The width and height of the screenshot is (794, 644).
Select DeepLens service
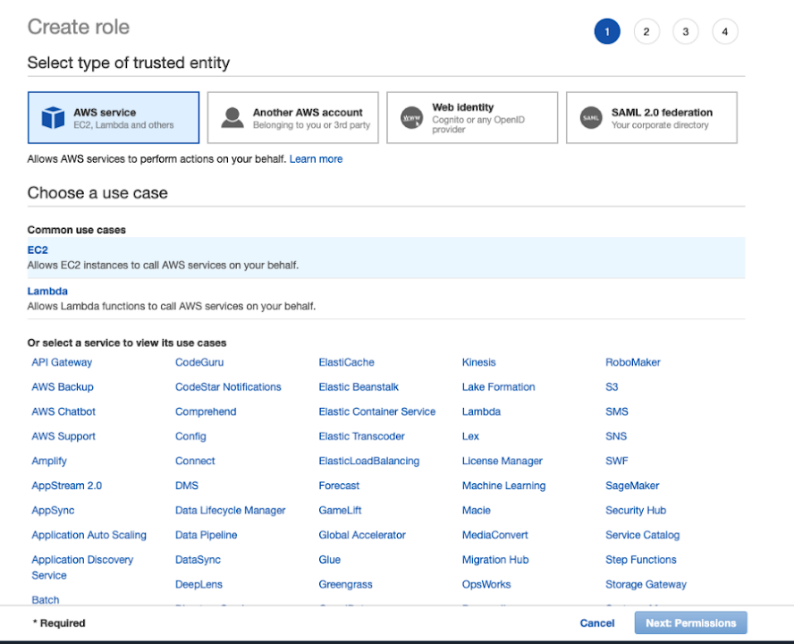[198, 584]
